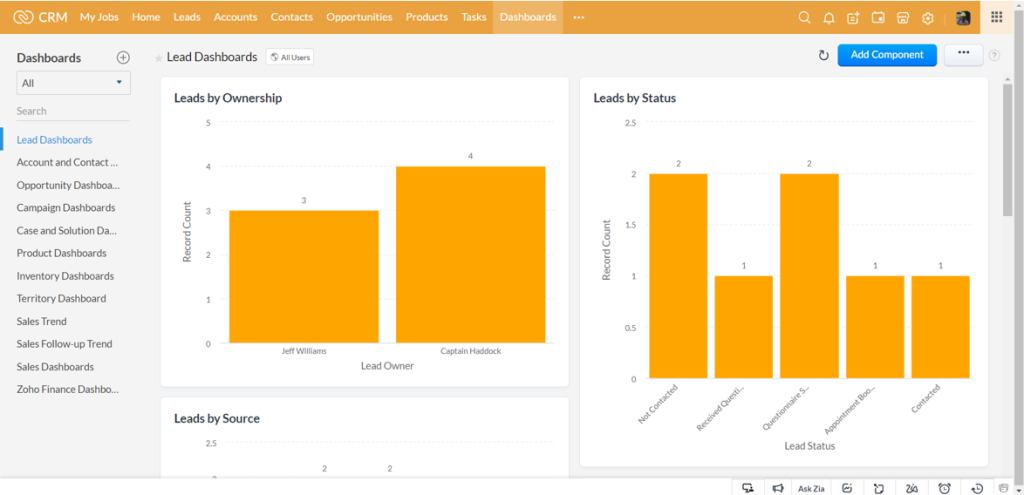Open the Accounts module tab
This screenshot has height=495, width=1024.
(235, 17)
